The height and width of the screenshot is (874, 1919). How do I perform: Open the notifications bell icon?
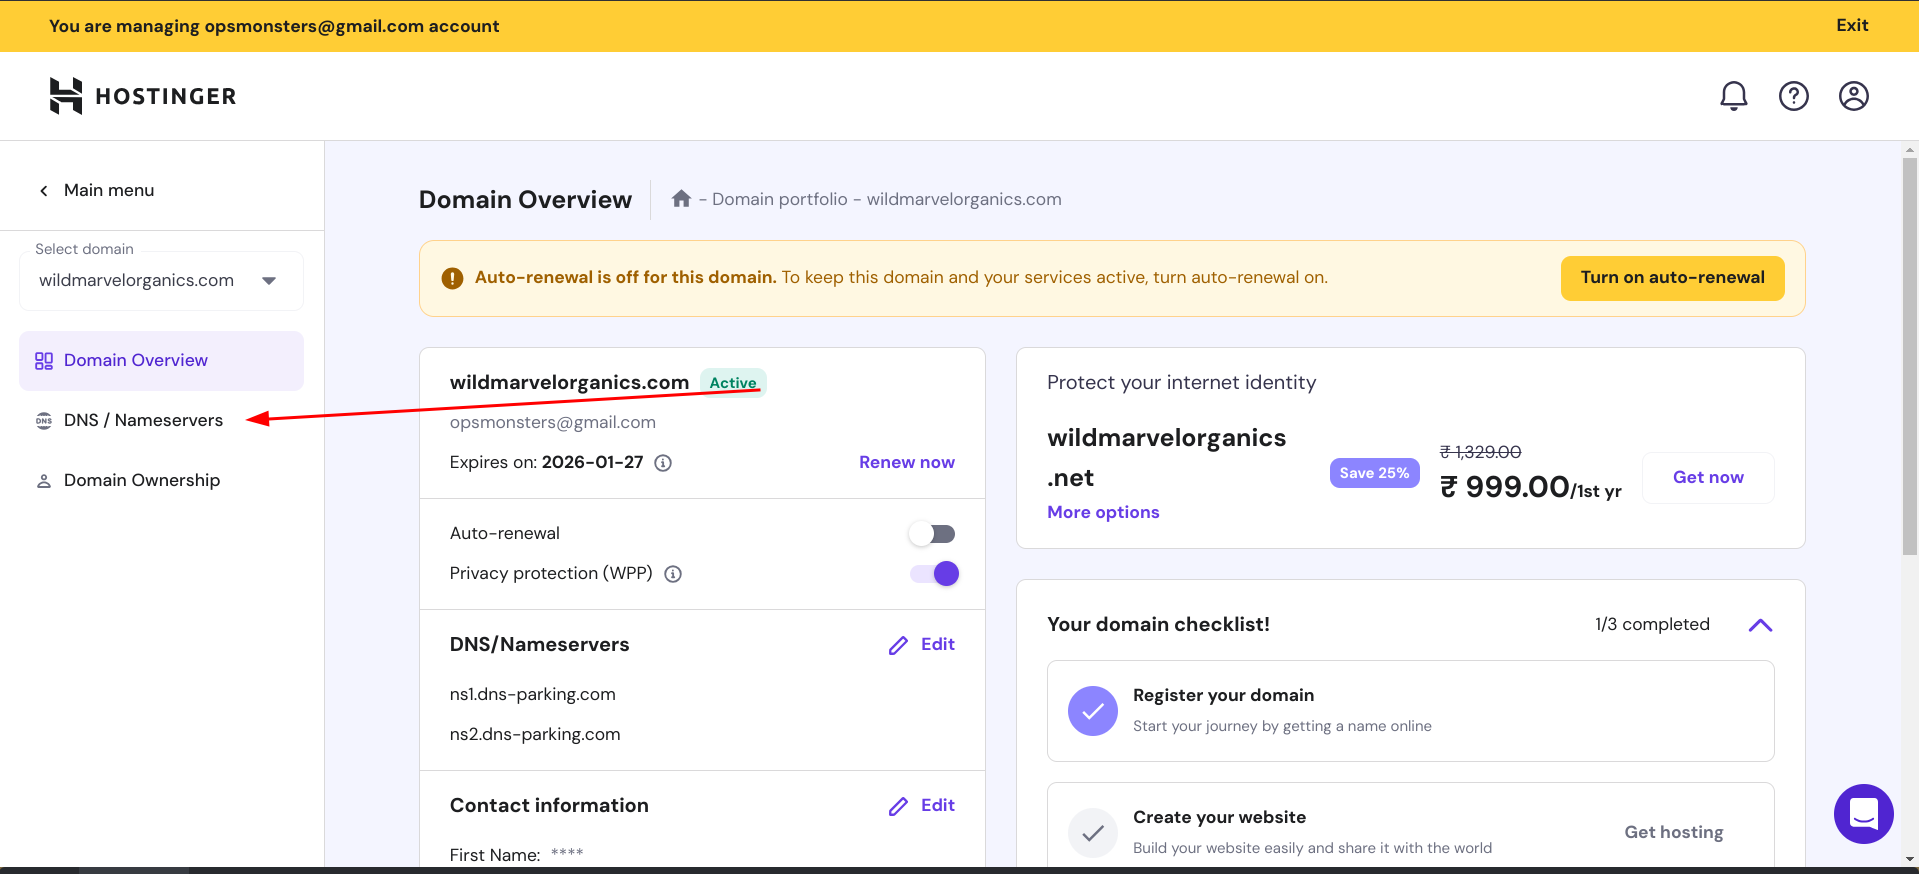click(1733, 96)
